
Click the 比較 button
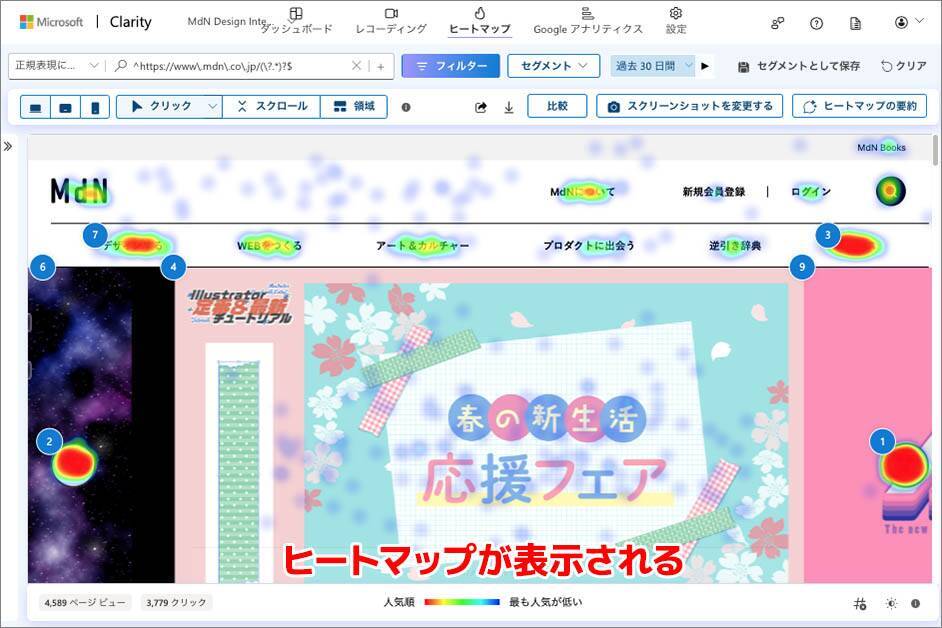(556, 106)
